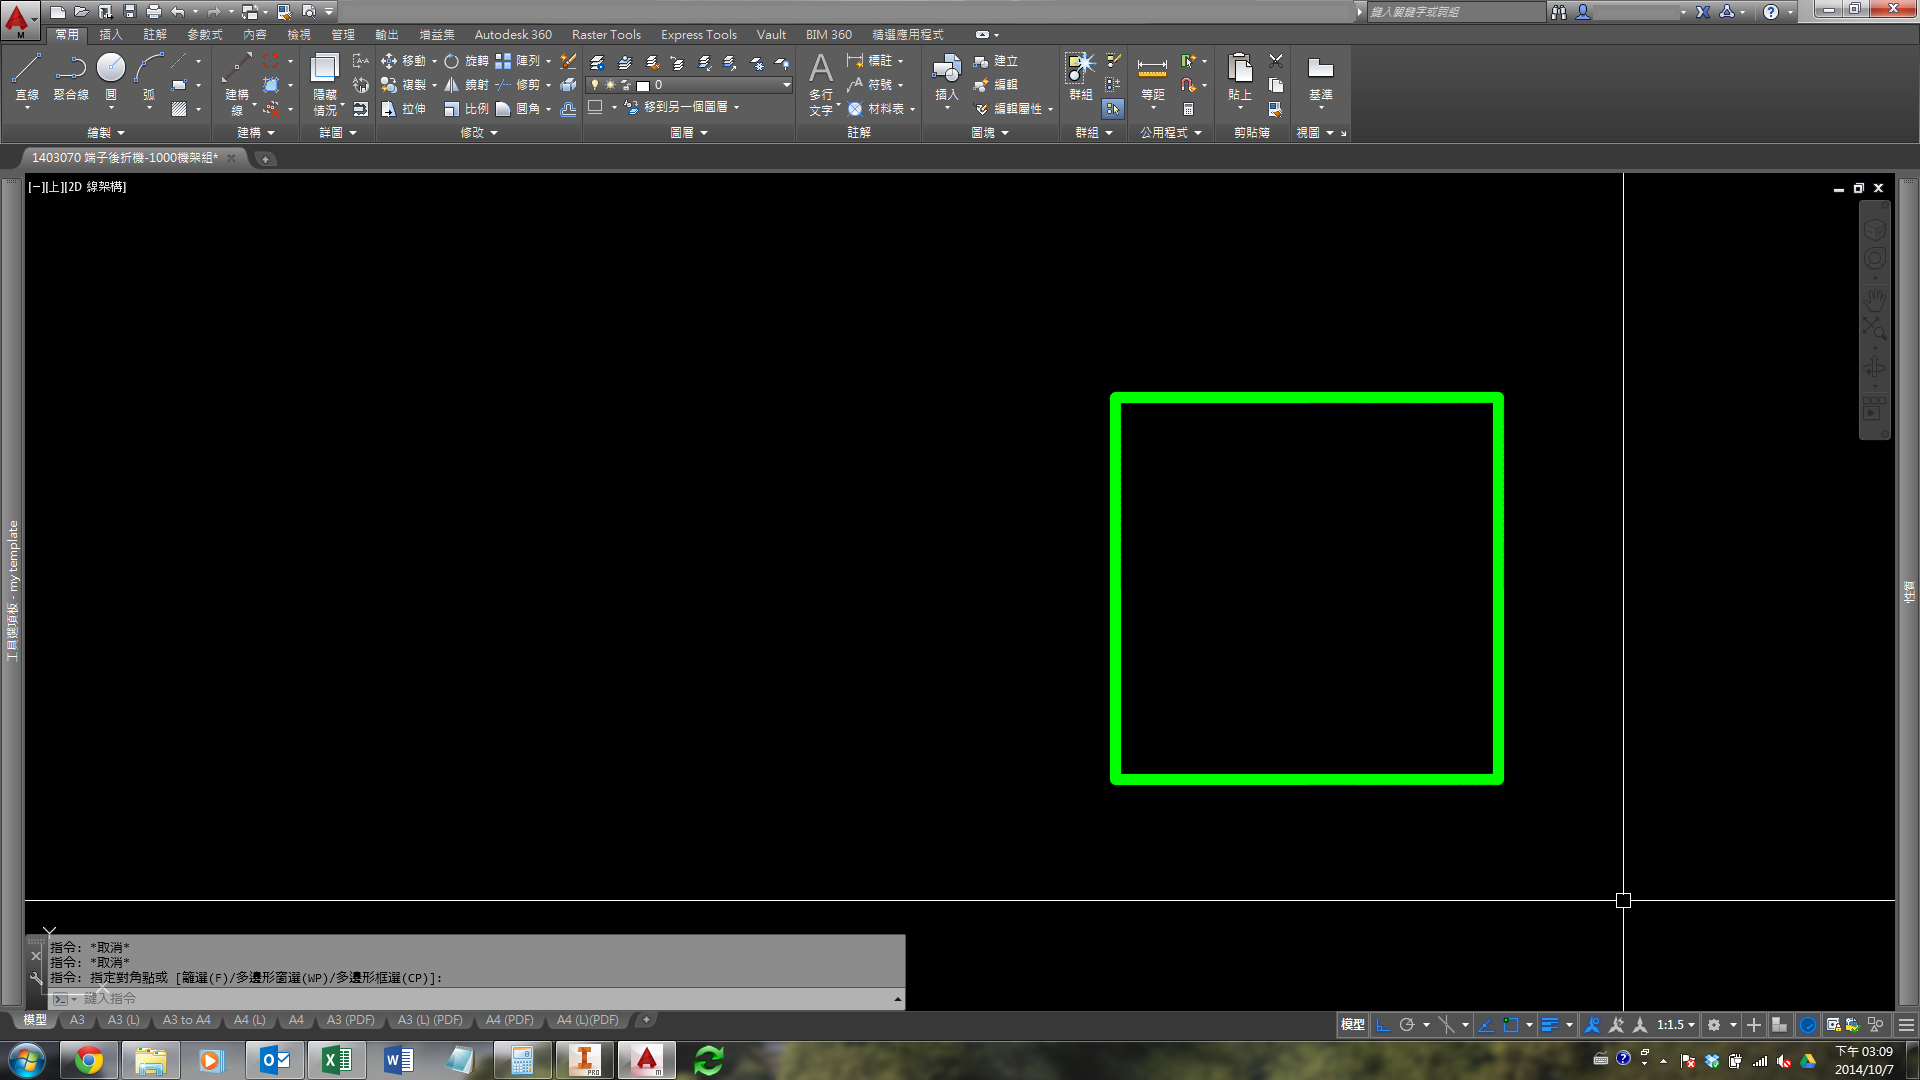Switch to the 插入 ribbon tab
Screen dimensions: 1920x1080
point(111,34)
